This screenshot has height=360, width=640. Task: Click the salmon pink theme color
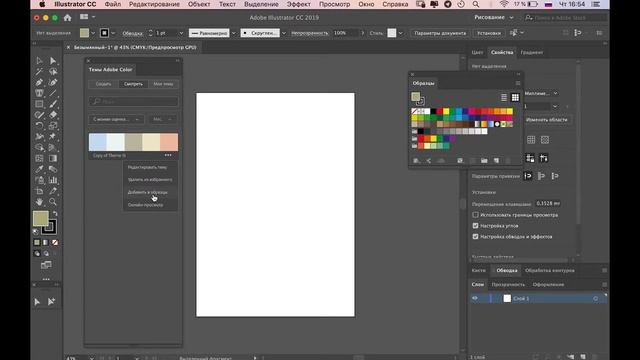click(x=169, y=142)
